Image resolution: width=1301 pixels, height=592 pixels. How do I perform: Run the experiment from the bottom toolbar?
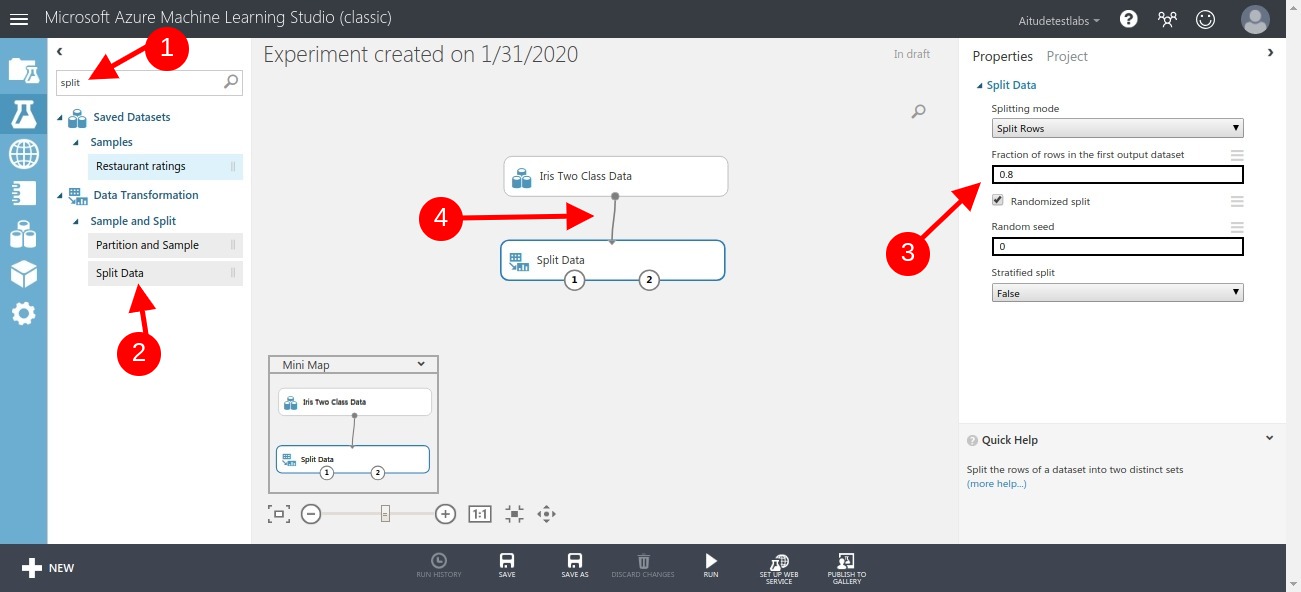tap(710, 565)
